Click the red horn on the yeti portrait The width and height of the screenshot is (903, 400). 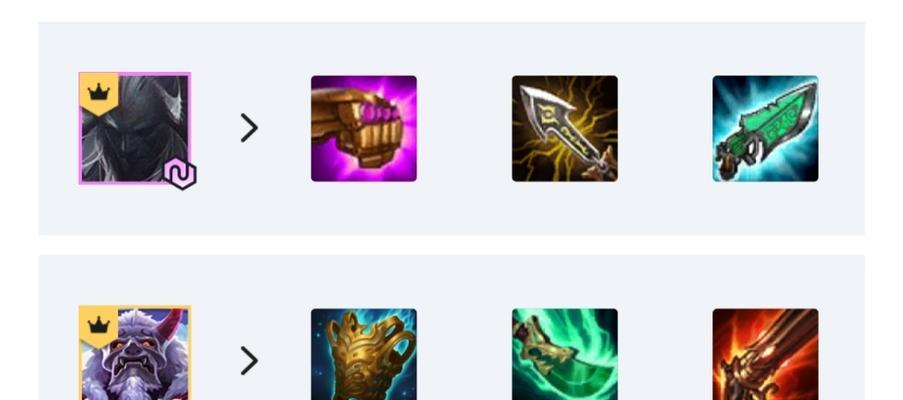(x=173, y=321)
